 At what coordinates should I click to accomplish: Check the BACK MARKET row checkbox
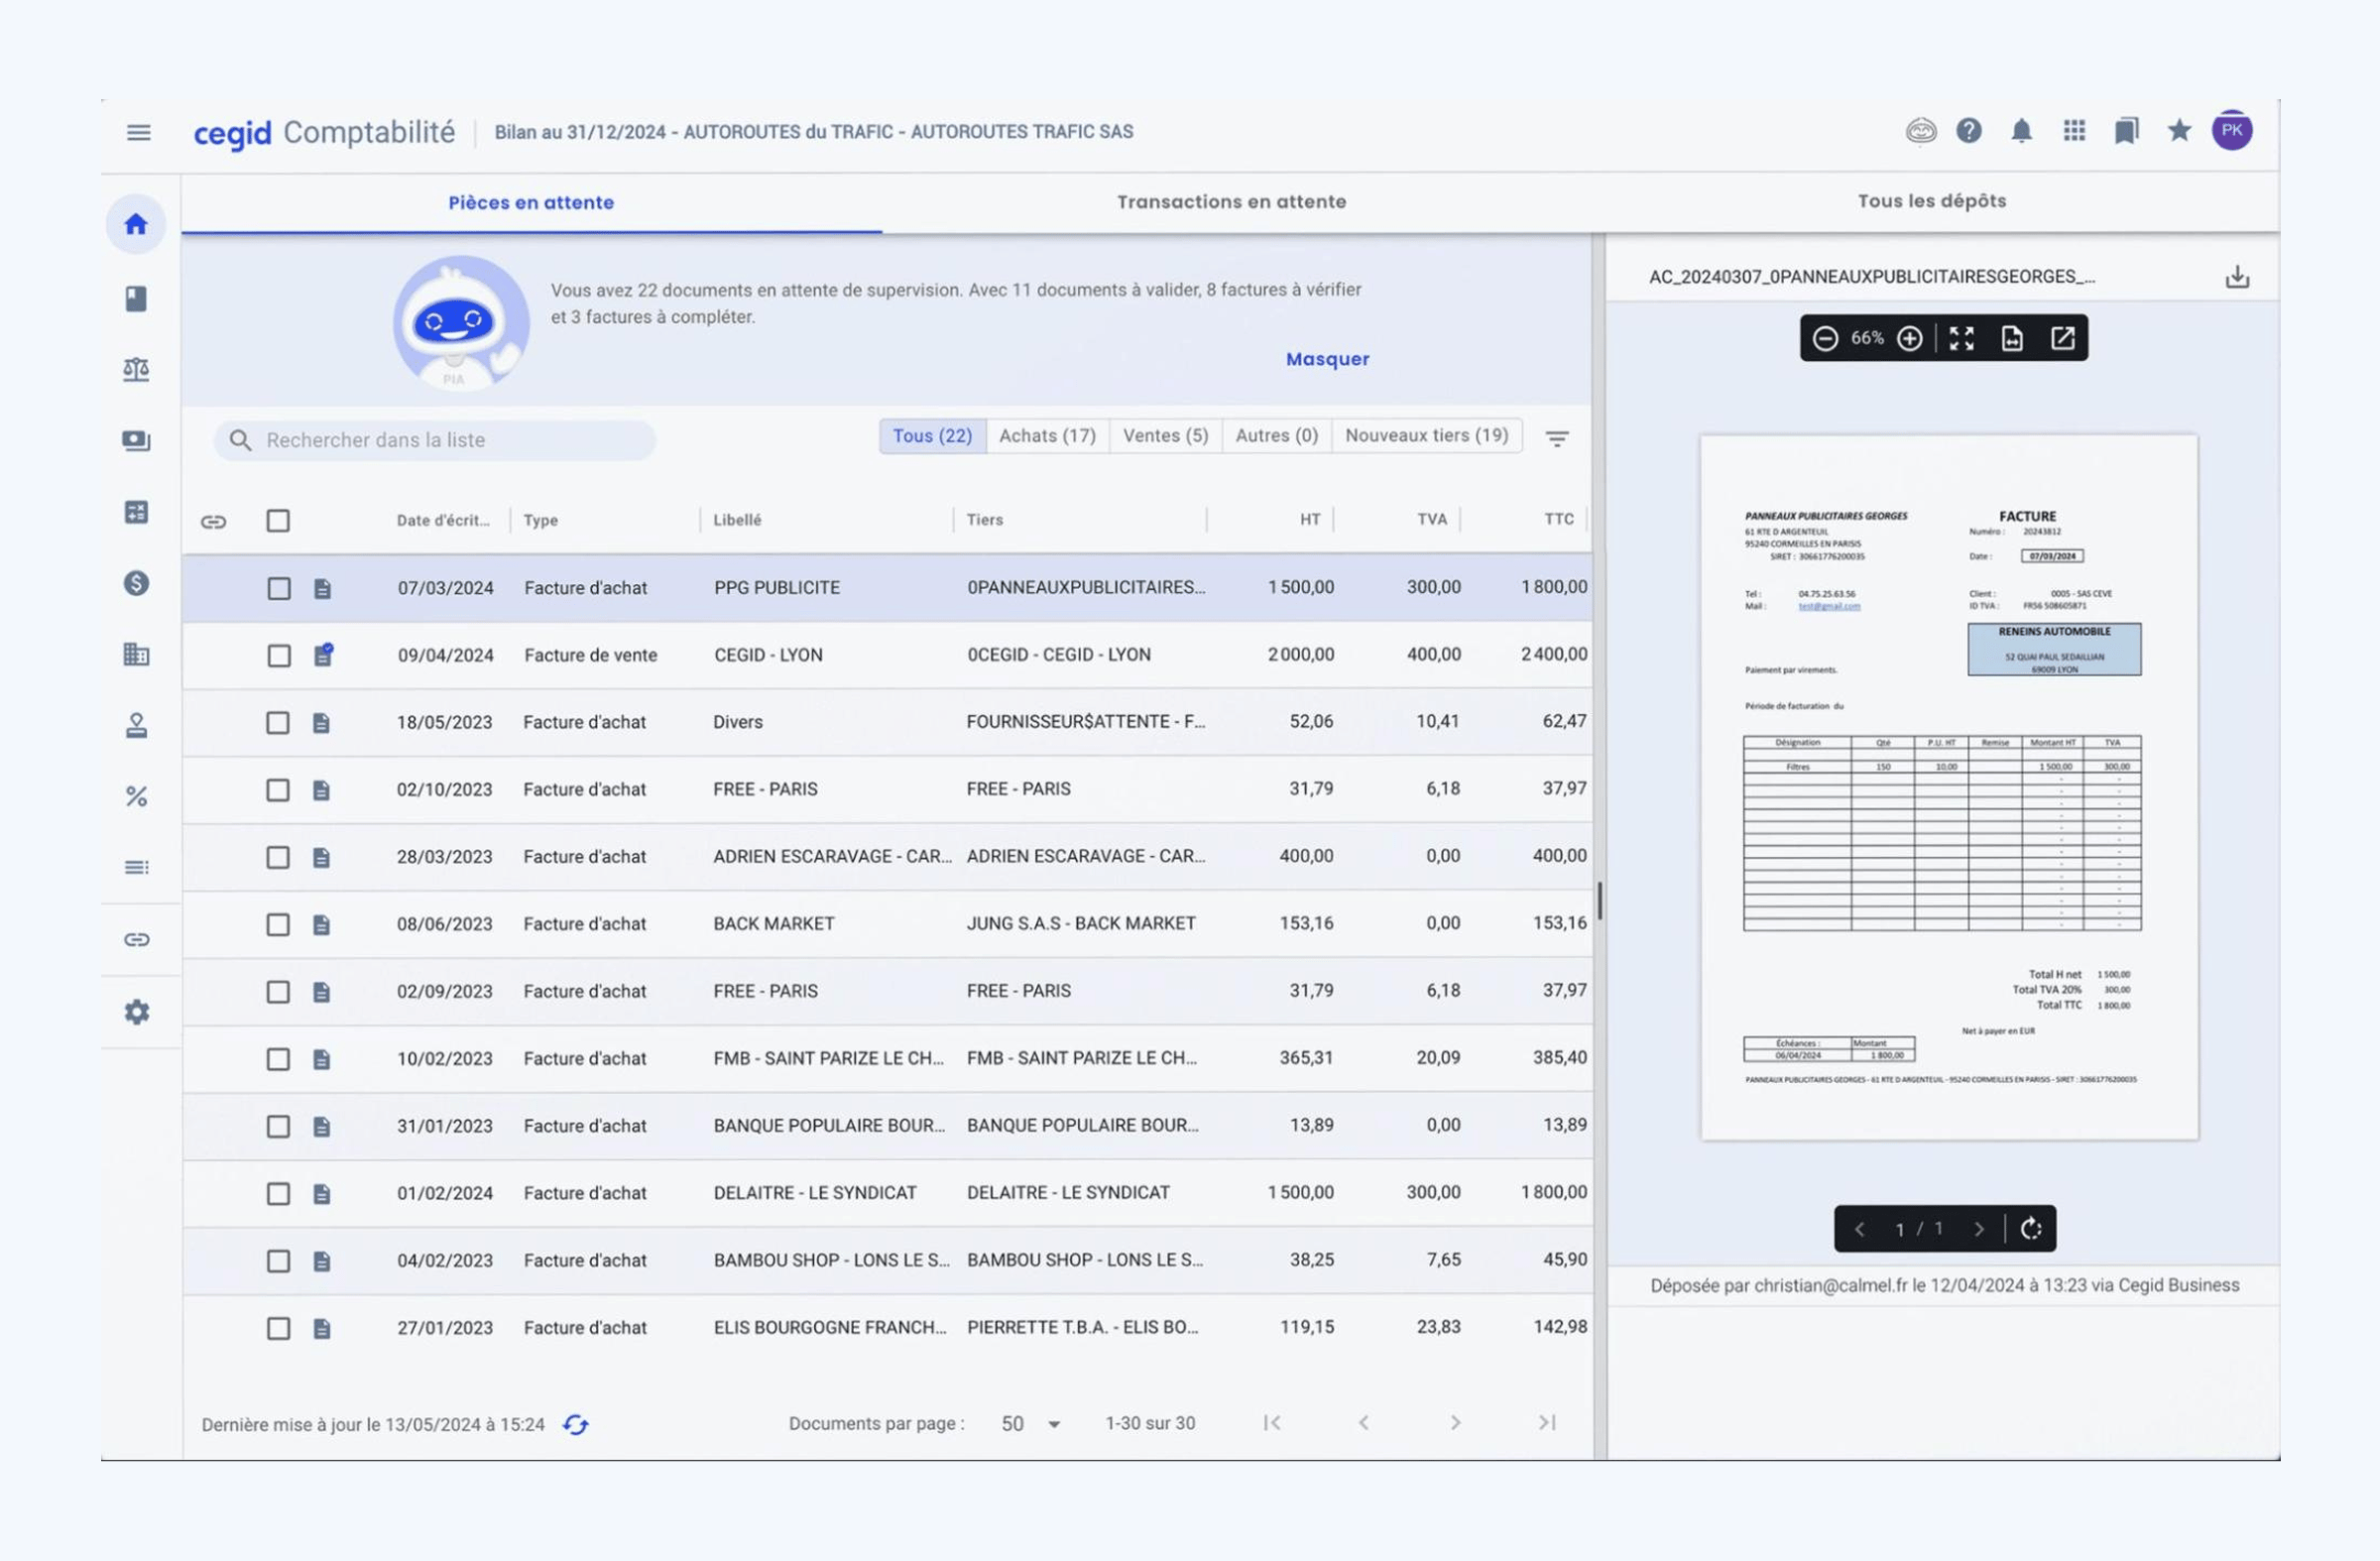(278, 924)
